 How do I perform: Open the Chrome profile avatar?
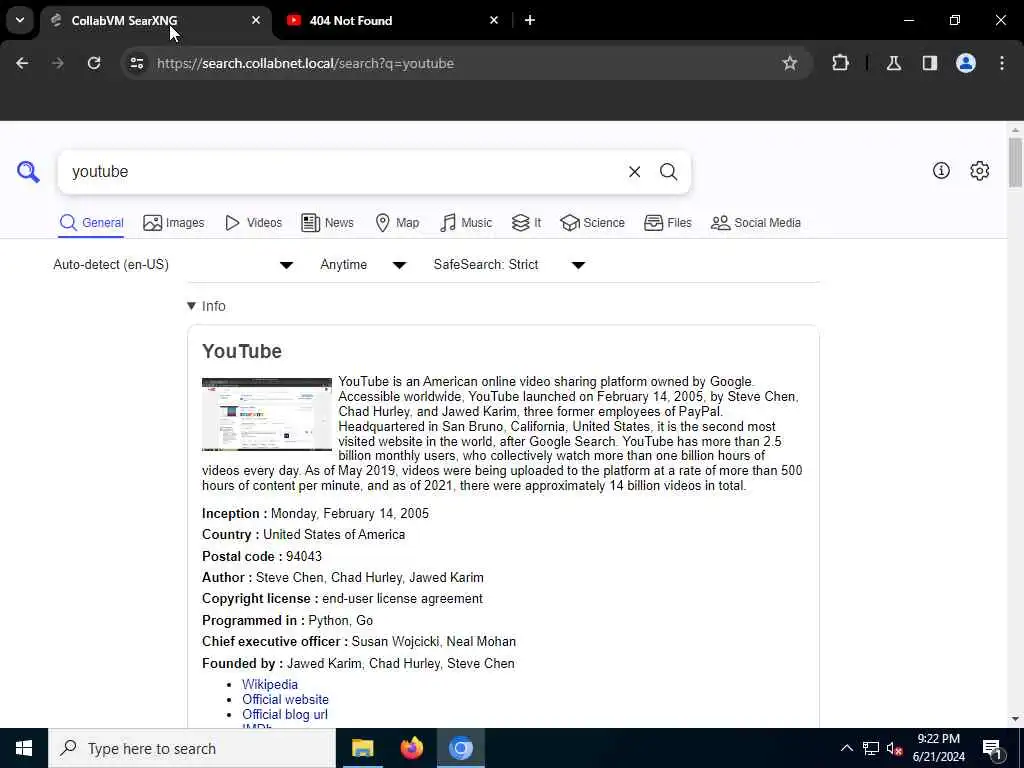965,63
